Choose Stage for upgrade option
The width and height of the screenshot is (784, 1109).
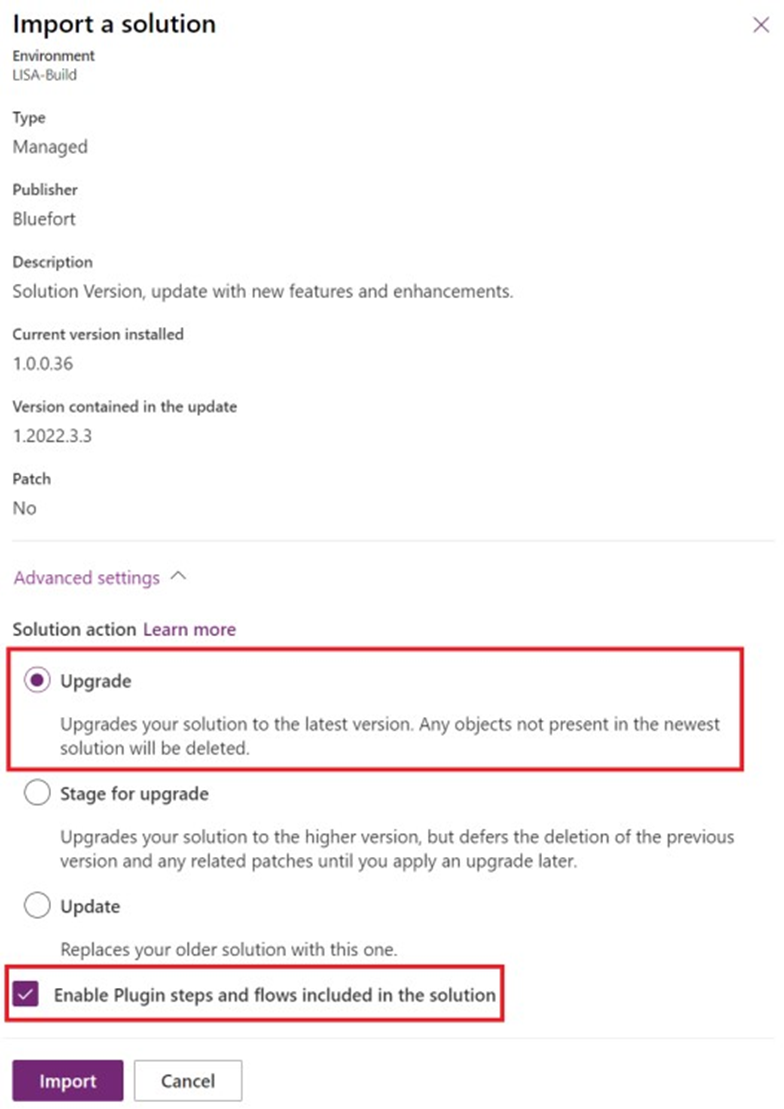point(37,792)
